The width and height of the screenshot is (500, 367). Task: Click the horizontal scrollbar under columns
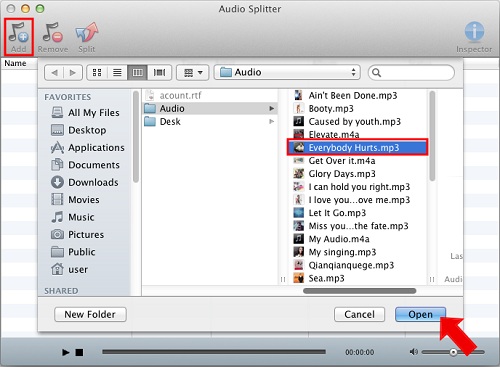[359, 291]
